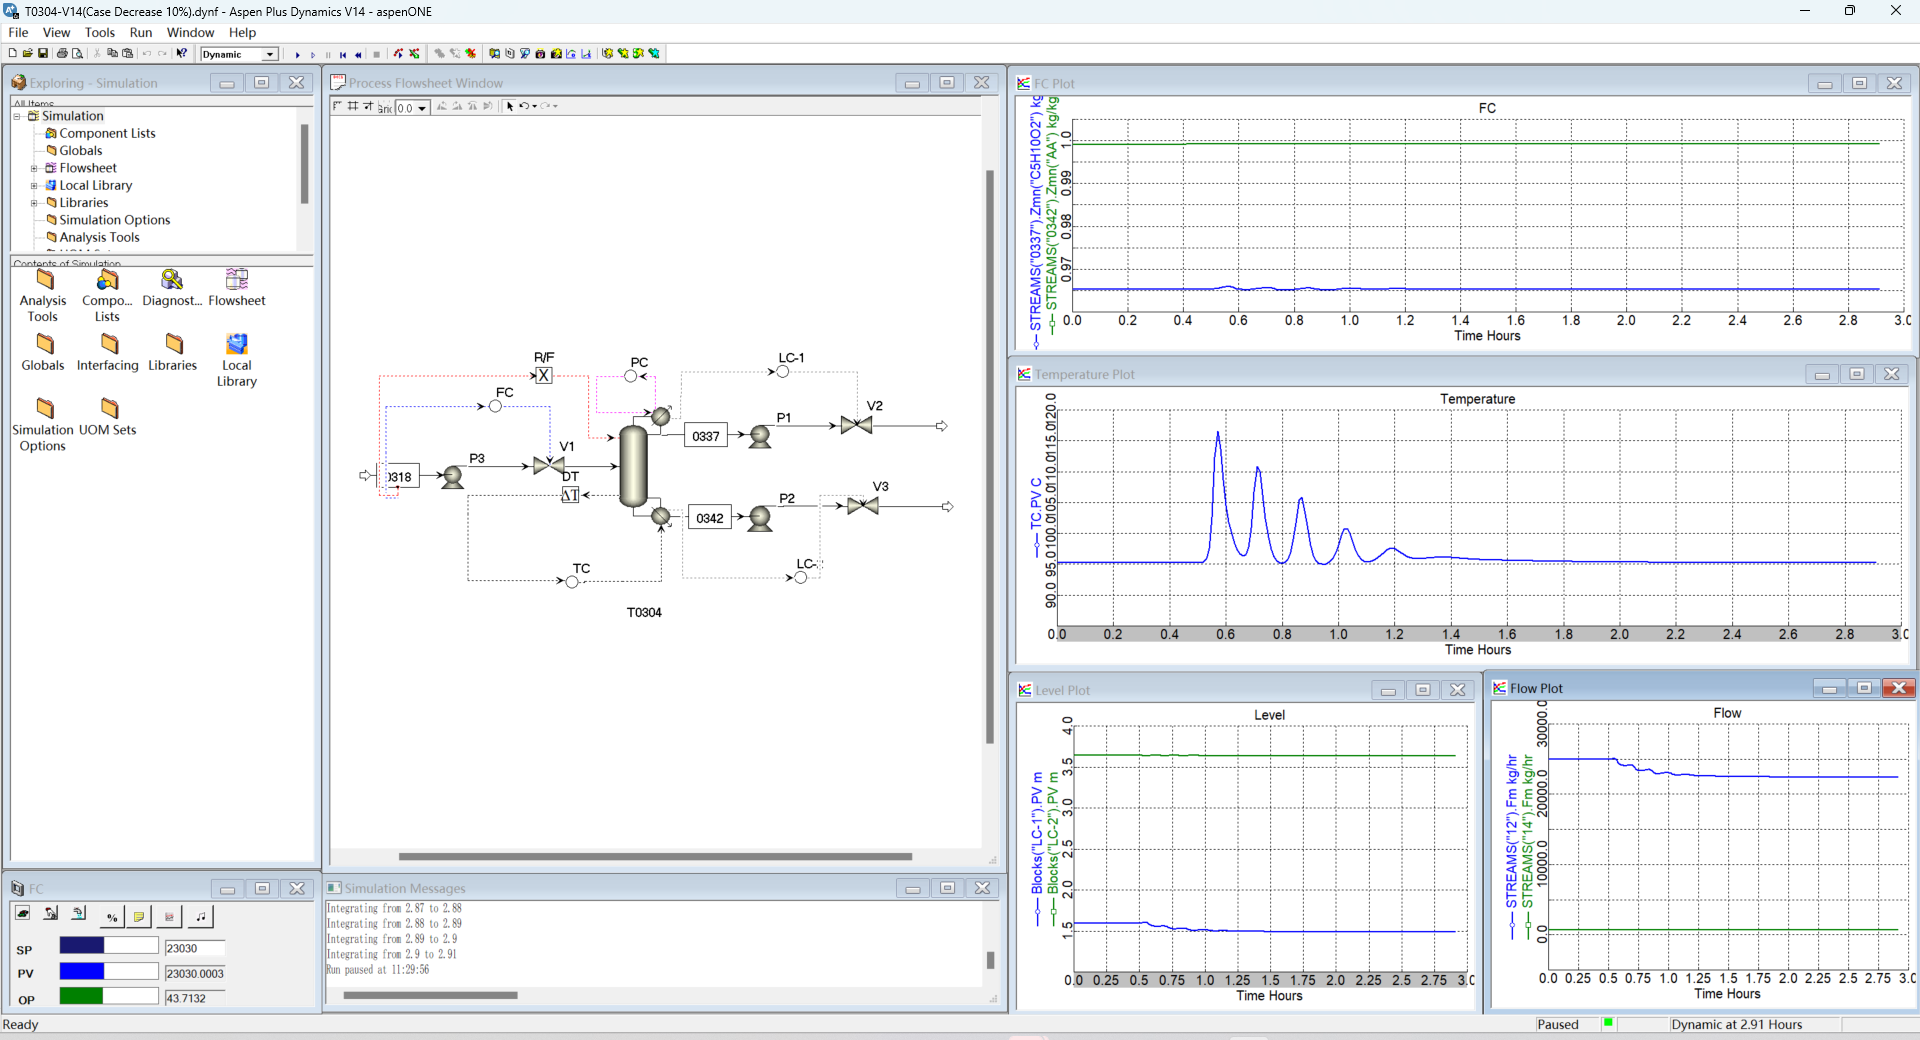Viewport: 1920px width, 1040px height.
Task: Select the pointer tool in flowsheet toolbar
Action: click(510, 106)
